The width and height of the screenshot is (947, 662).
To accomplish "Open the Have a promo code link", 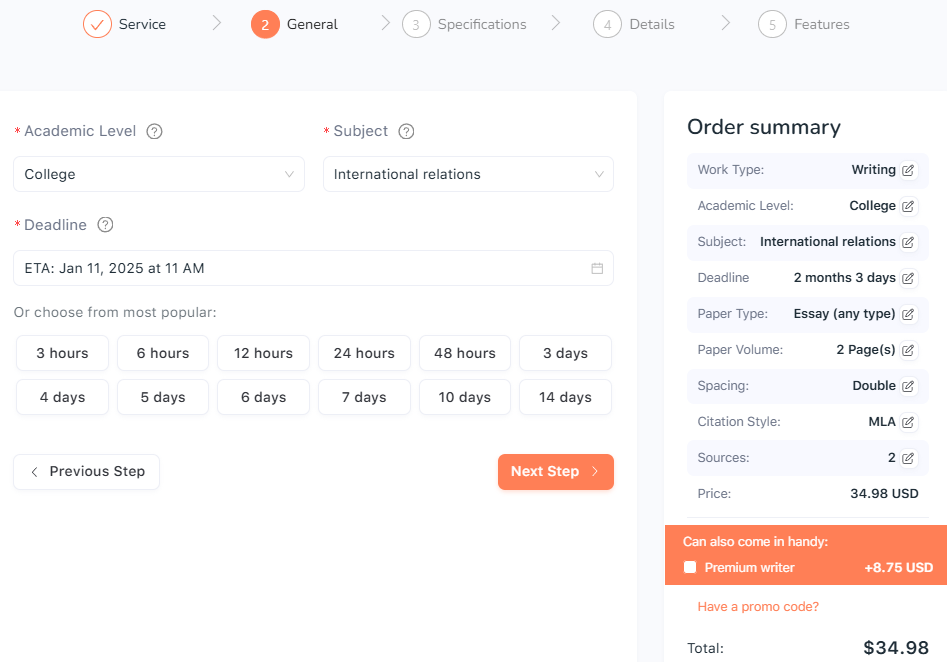I will [758, 606].
